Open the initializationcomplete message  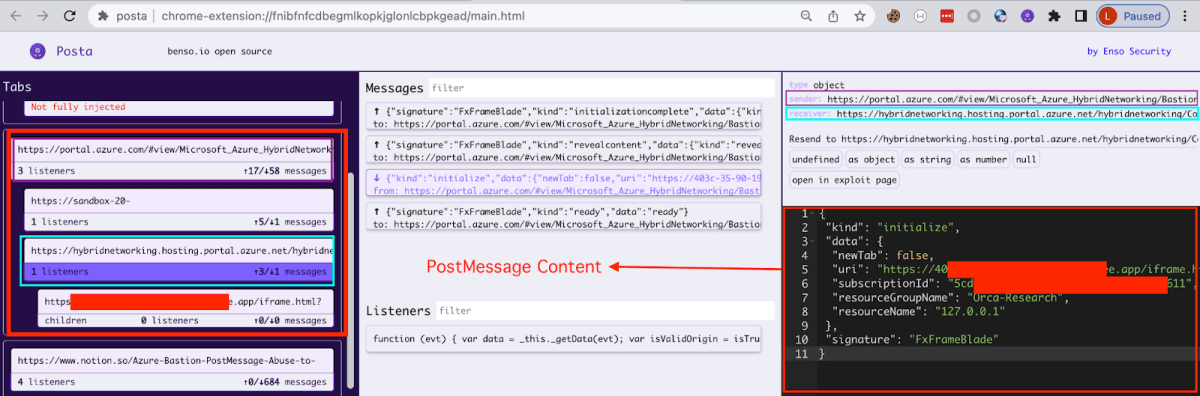564,117
